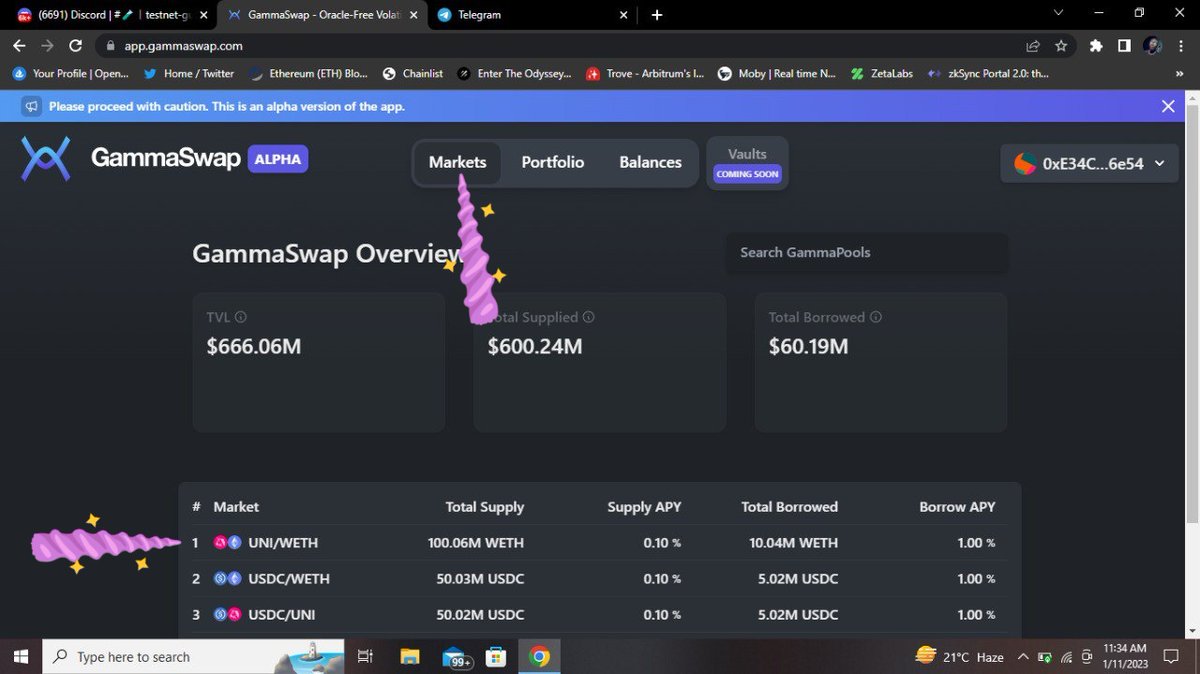
Task: Click the USDC/WETH token pair icons
Action: pyautogui.click(x=227, y=579)
